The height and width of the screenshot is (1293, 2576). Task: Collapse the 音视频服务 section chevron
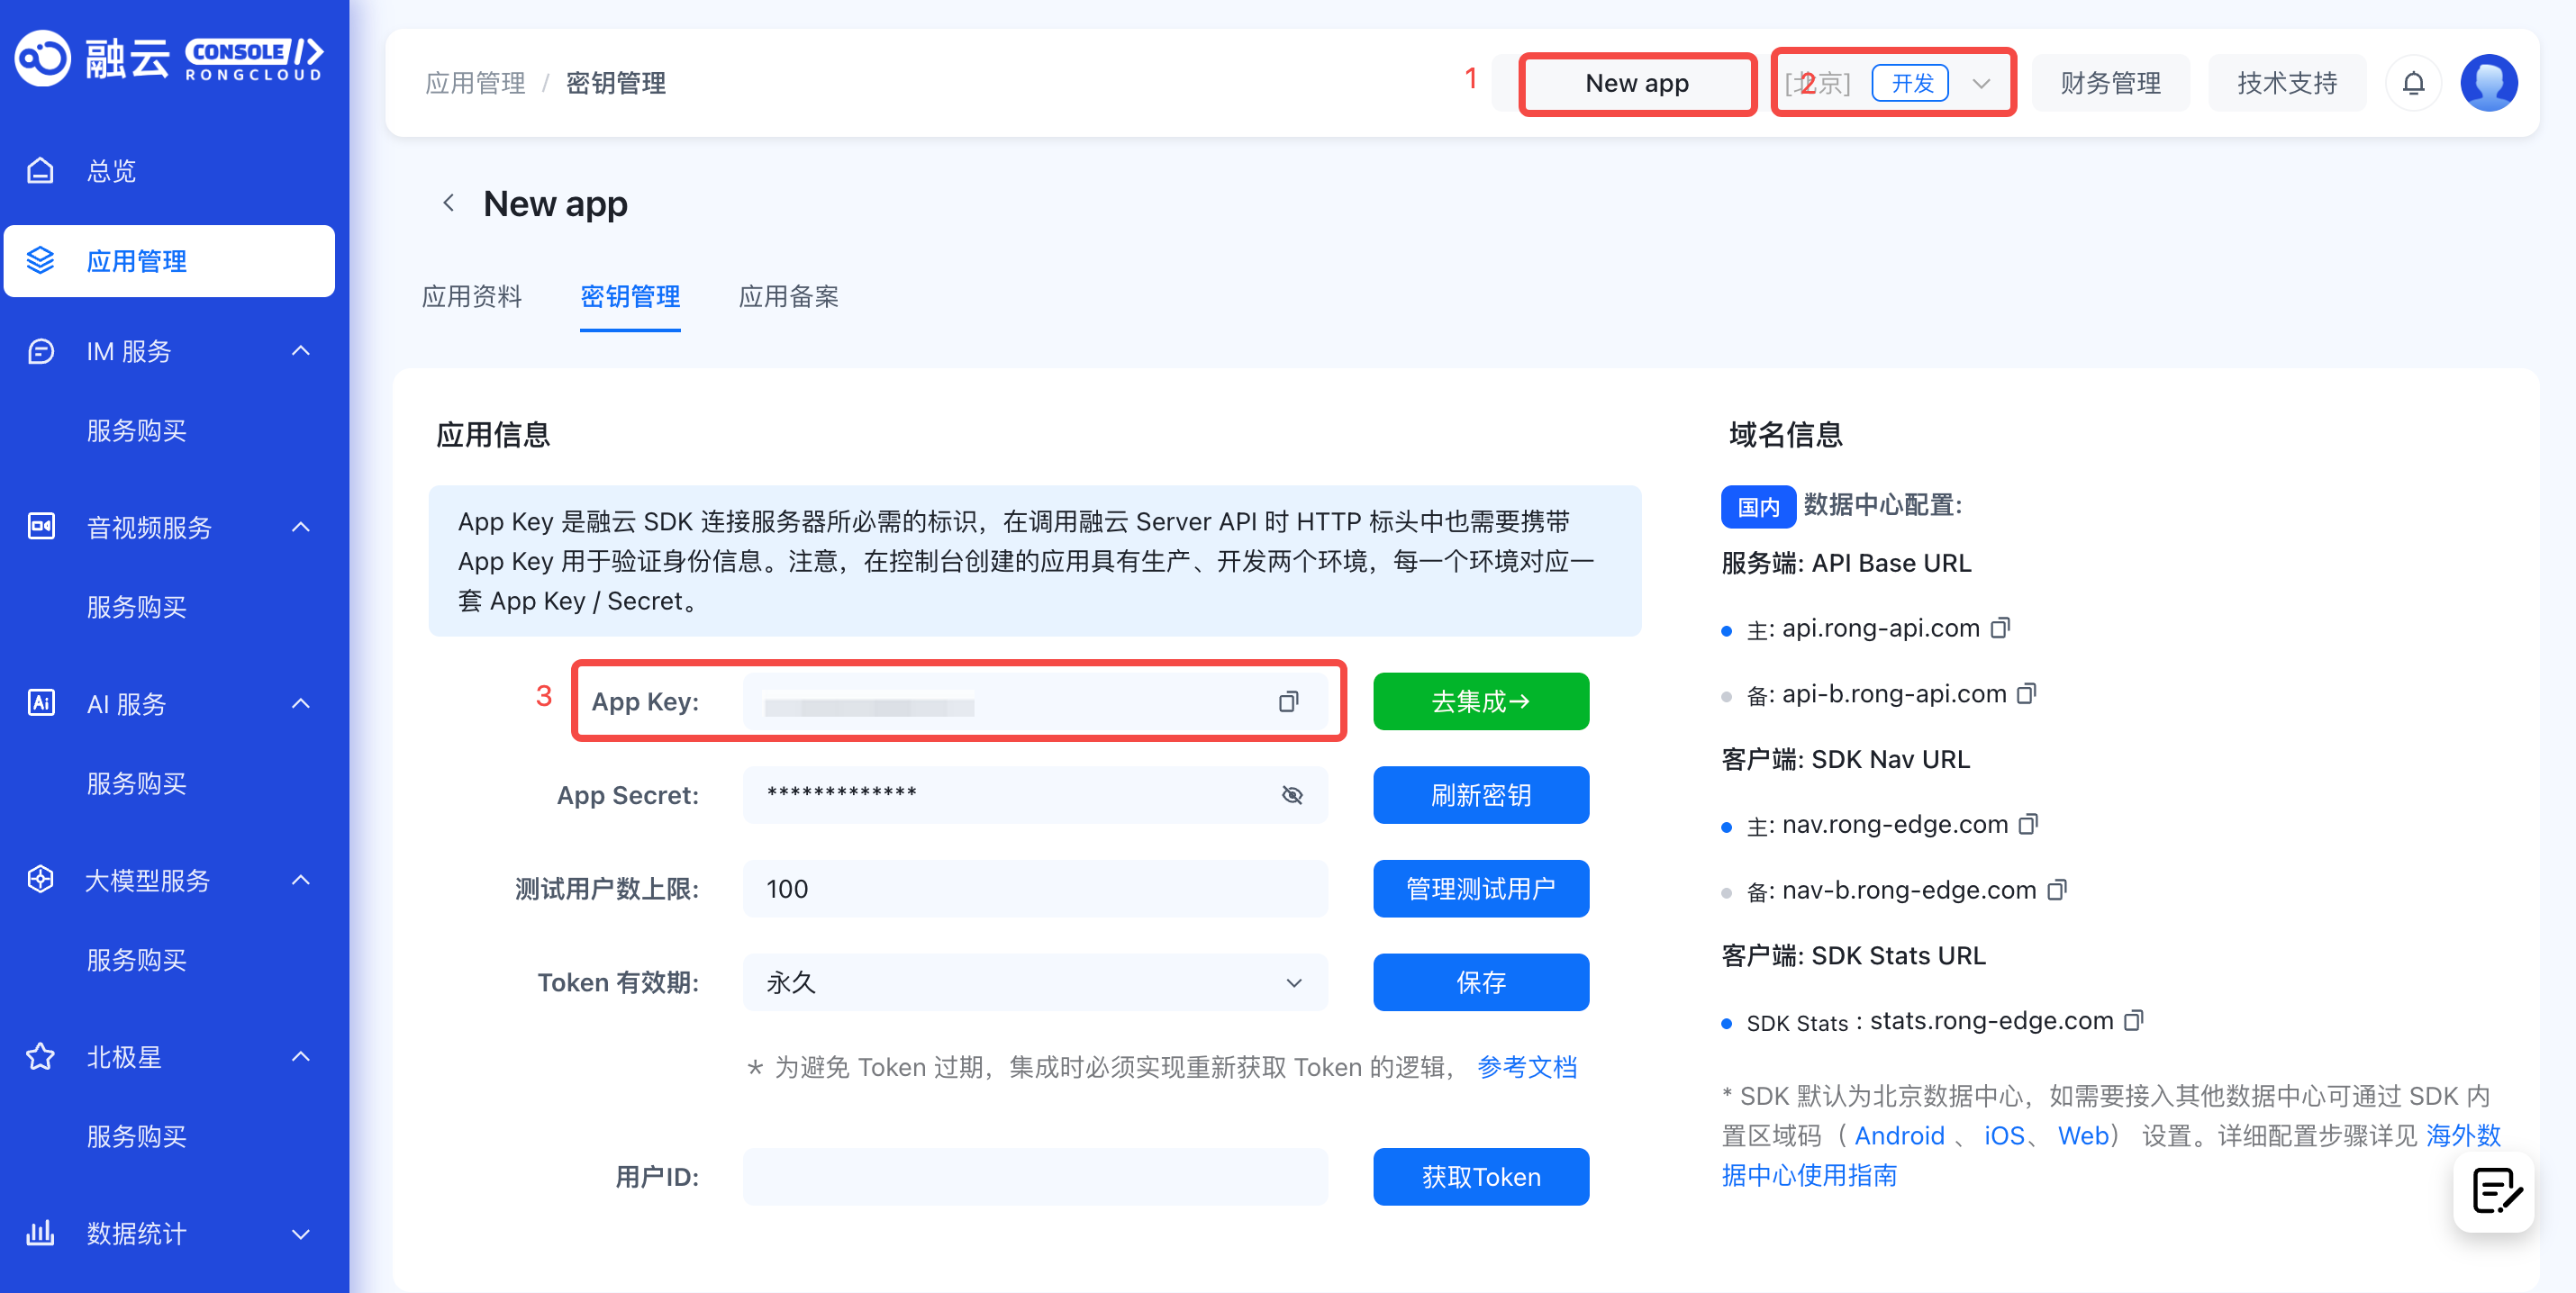(301, 527)
